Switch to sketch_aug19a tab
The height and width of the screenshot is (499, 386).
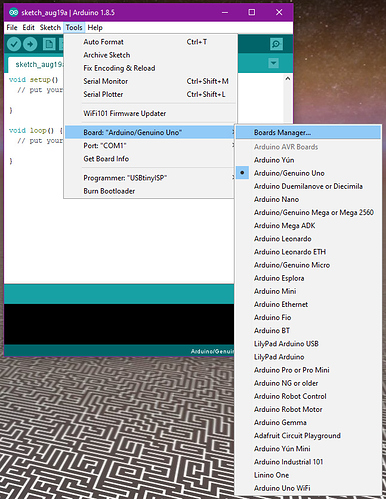point(37,65)
